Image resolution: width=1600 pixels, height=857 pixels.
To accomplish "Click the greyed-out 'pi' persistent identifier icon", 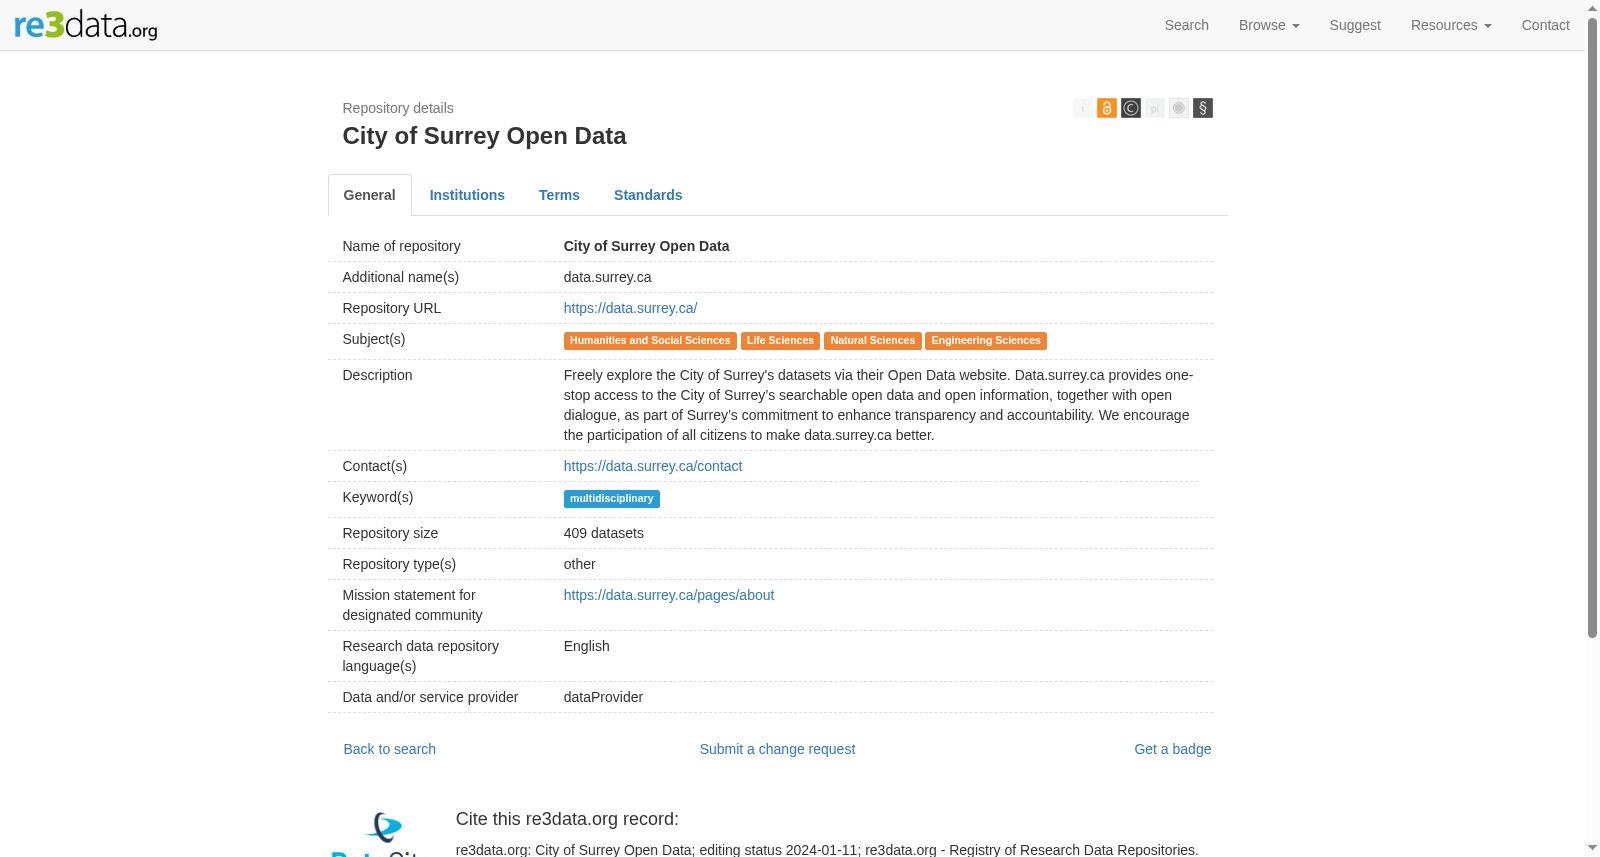I will tap(1155, 108).
